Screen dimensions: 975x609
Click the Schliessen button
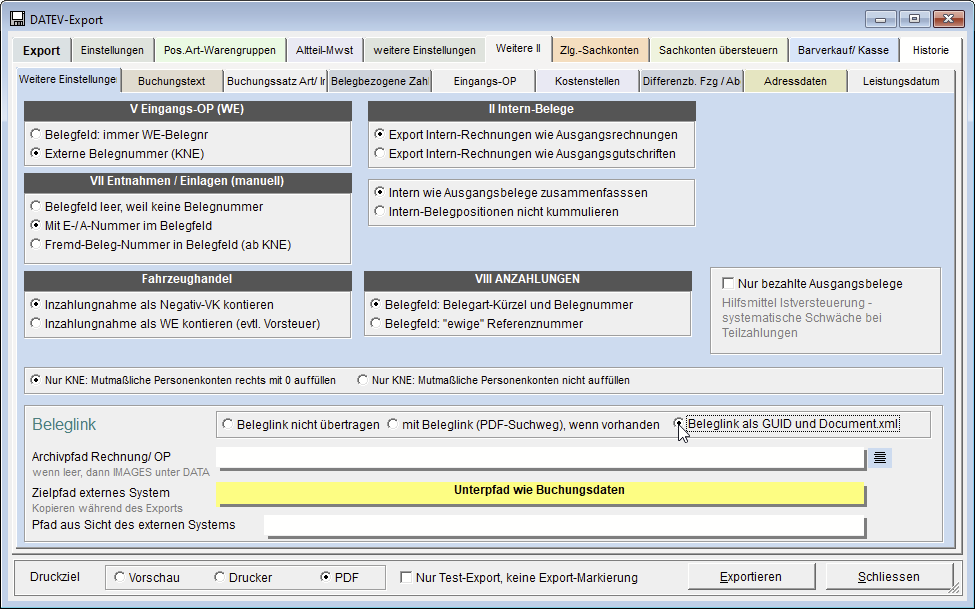889,577
